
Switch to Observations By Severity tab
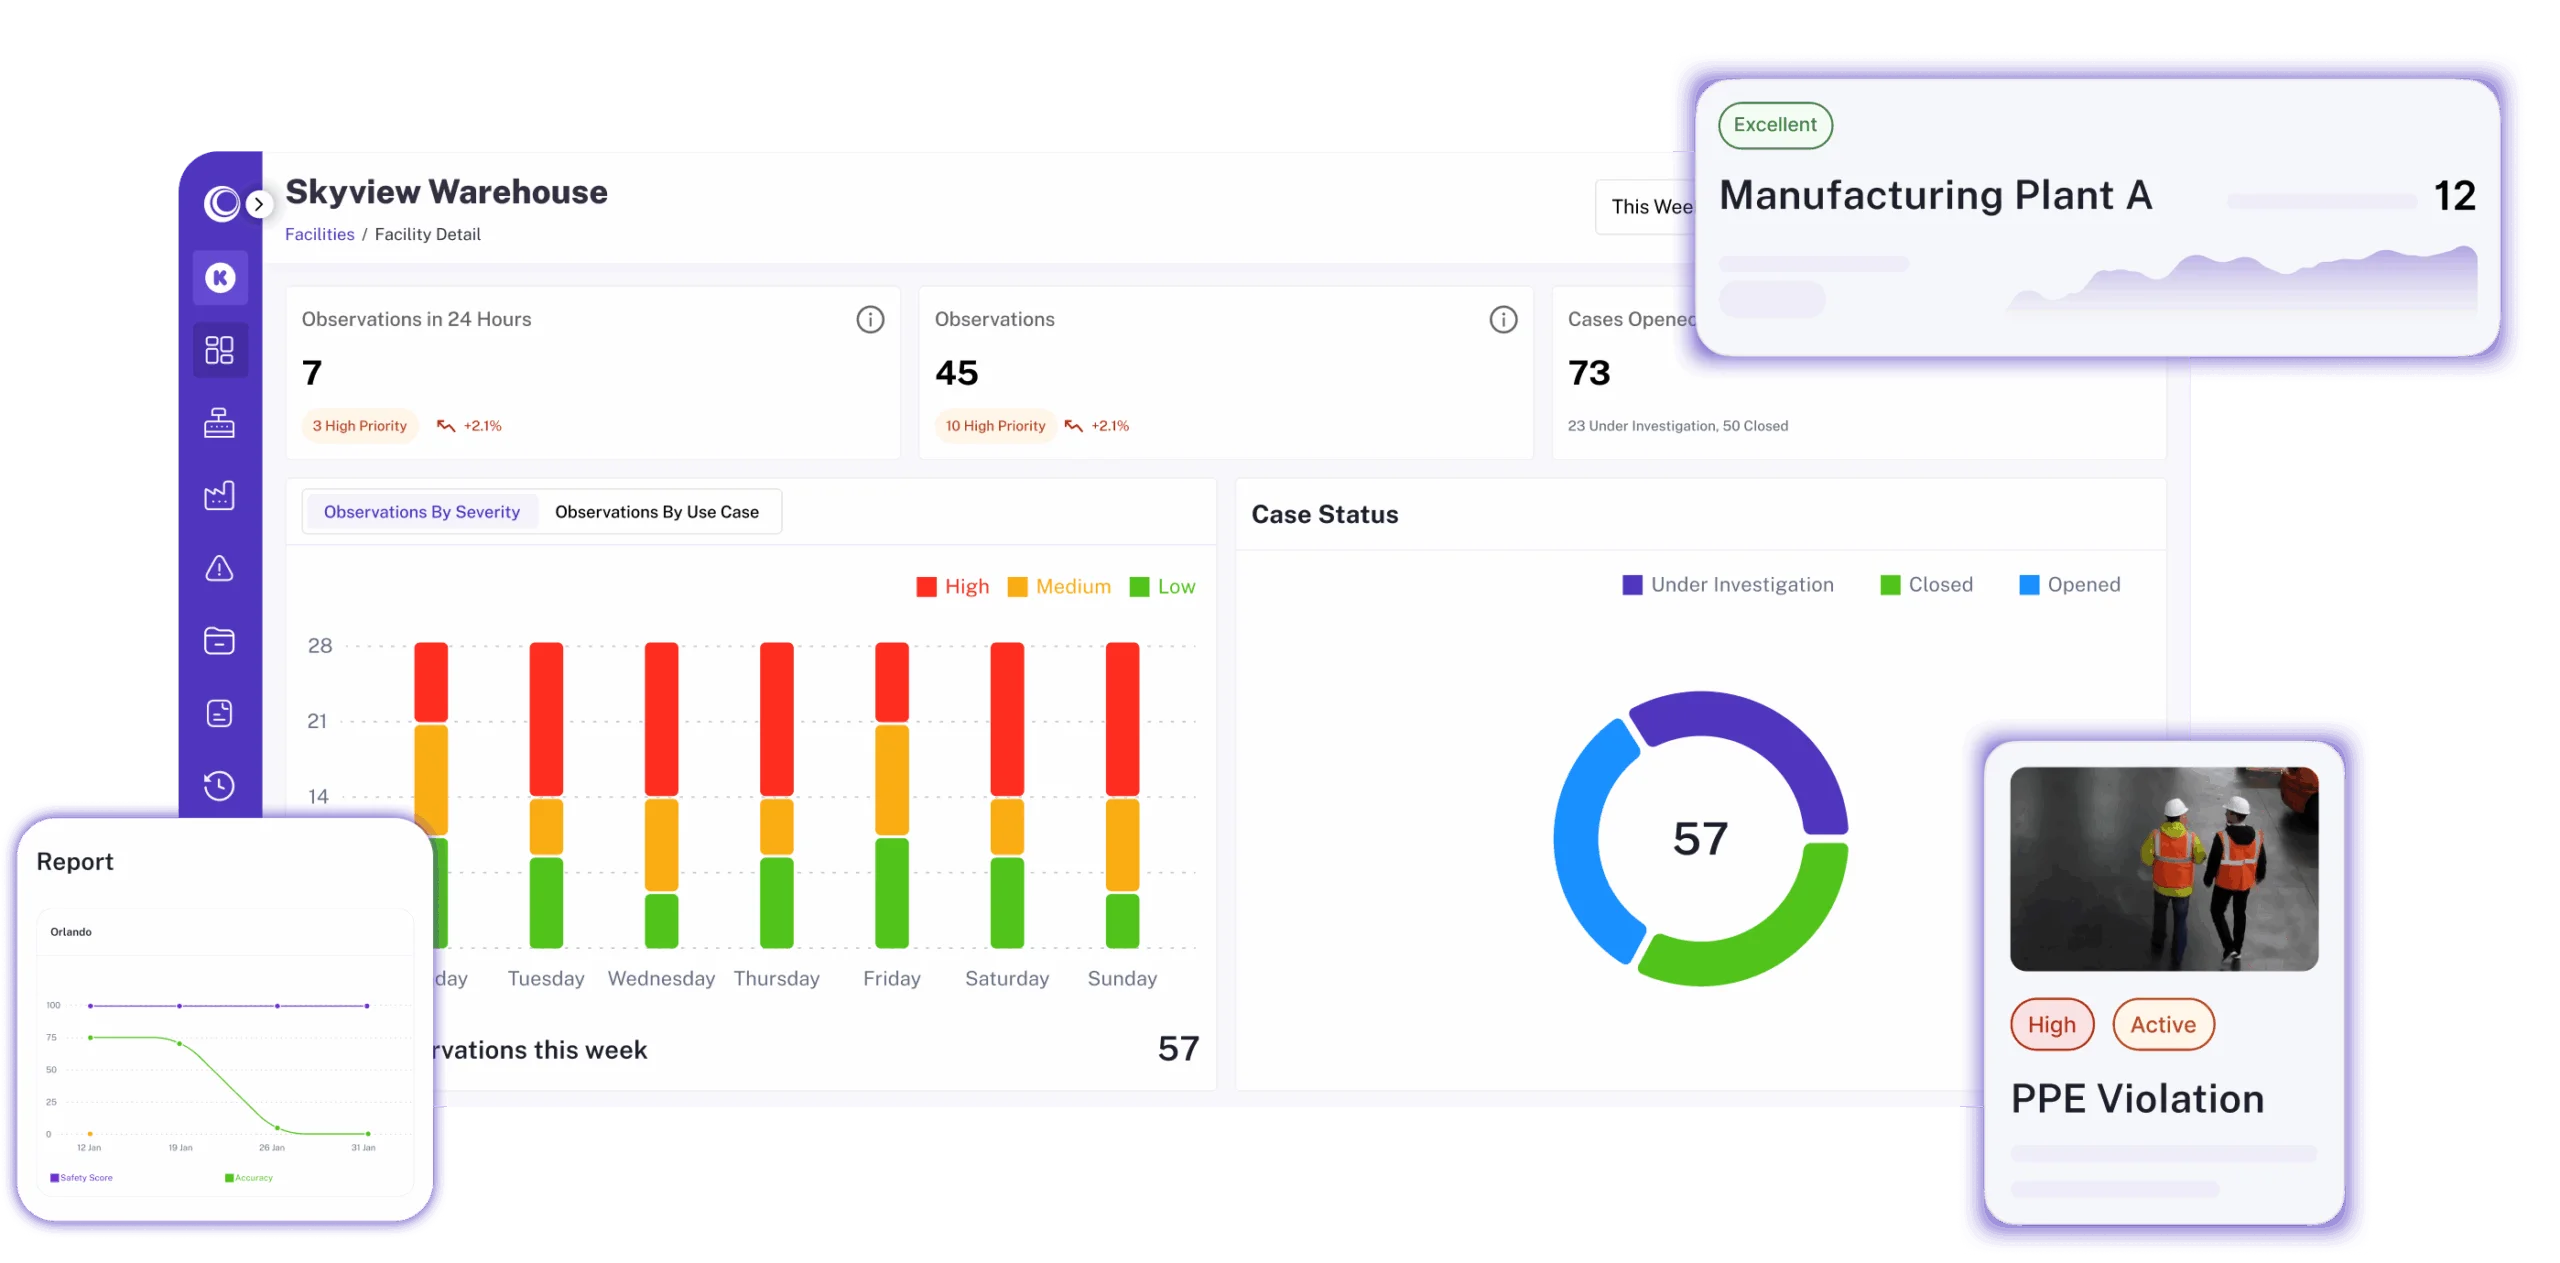click(421, 512)
